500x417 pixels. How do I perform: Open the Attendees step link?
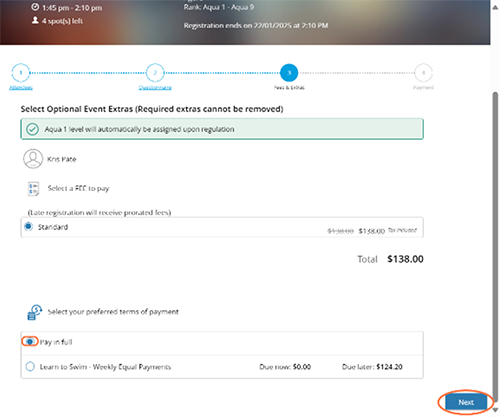[x=21, y=88]
